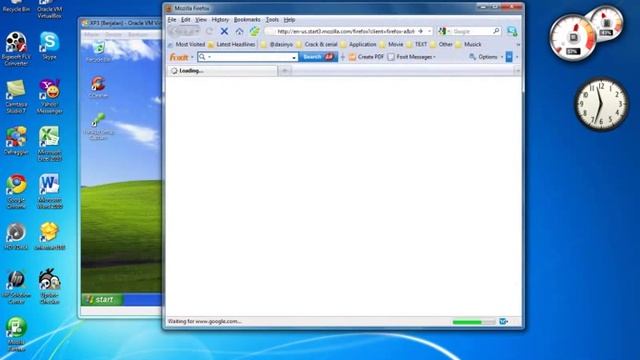640x360 pixels.
Task: Click the green pin icon in the XP VM
Action: tap(98, 126)
